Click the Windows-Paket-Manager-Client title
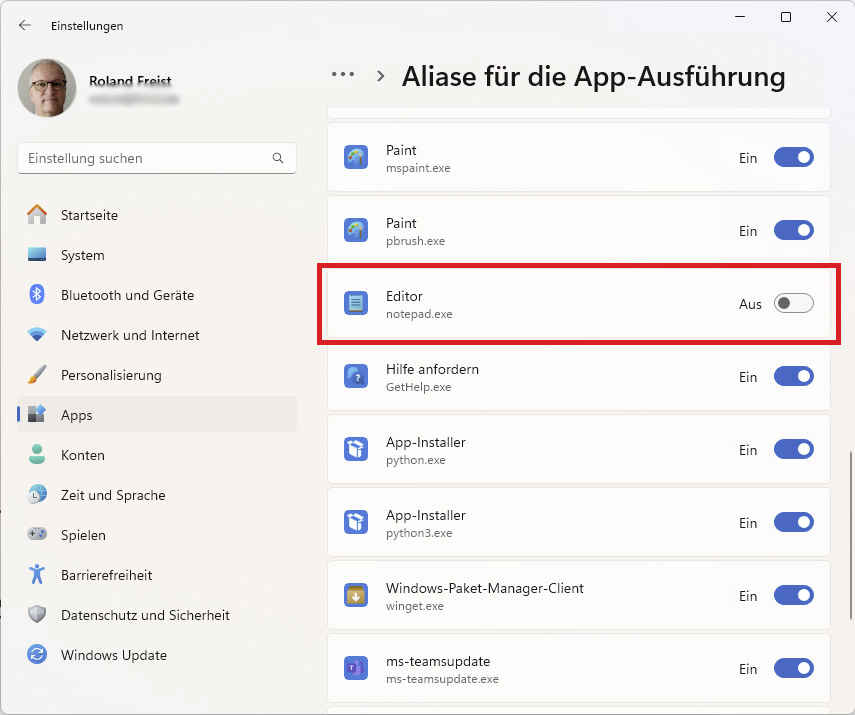Viewport: 855px width, 715px height. click(x=485, y=588)
